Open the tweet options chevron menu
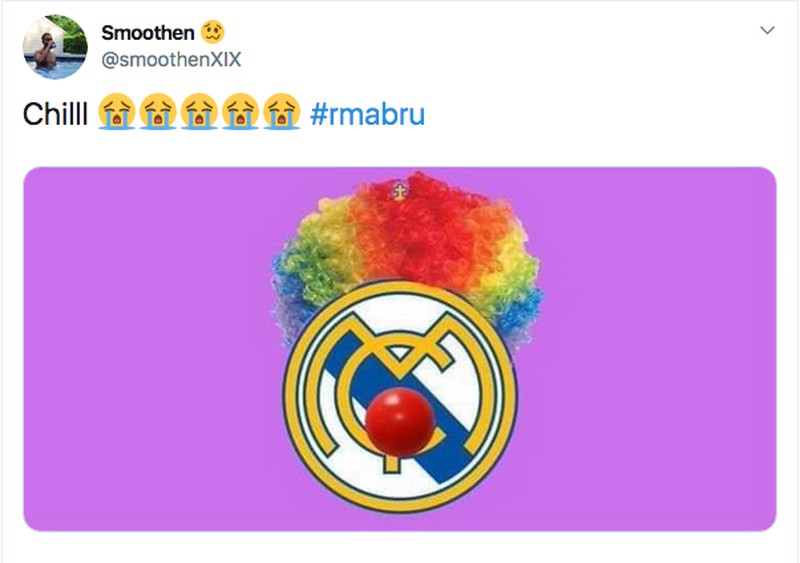 pos(767,30)
